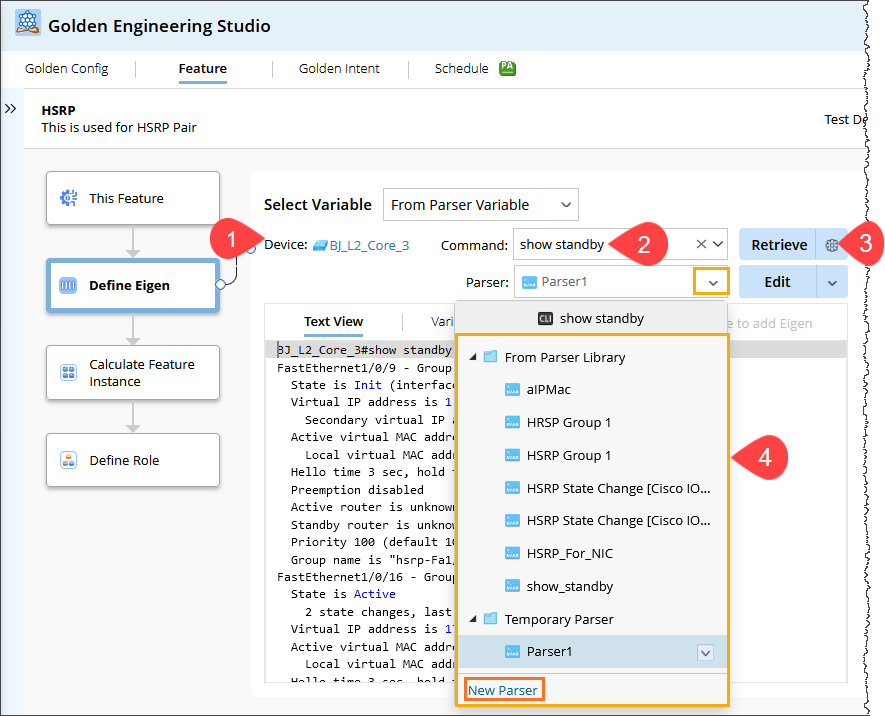This screenshot has height=716, width=885.
Task: Open the Golden Intent tab
Action: coord(339,69)
